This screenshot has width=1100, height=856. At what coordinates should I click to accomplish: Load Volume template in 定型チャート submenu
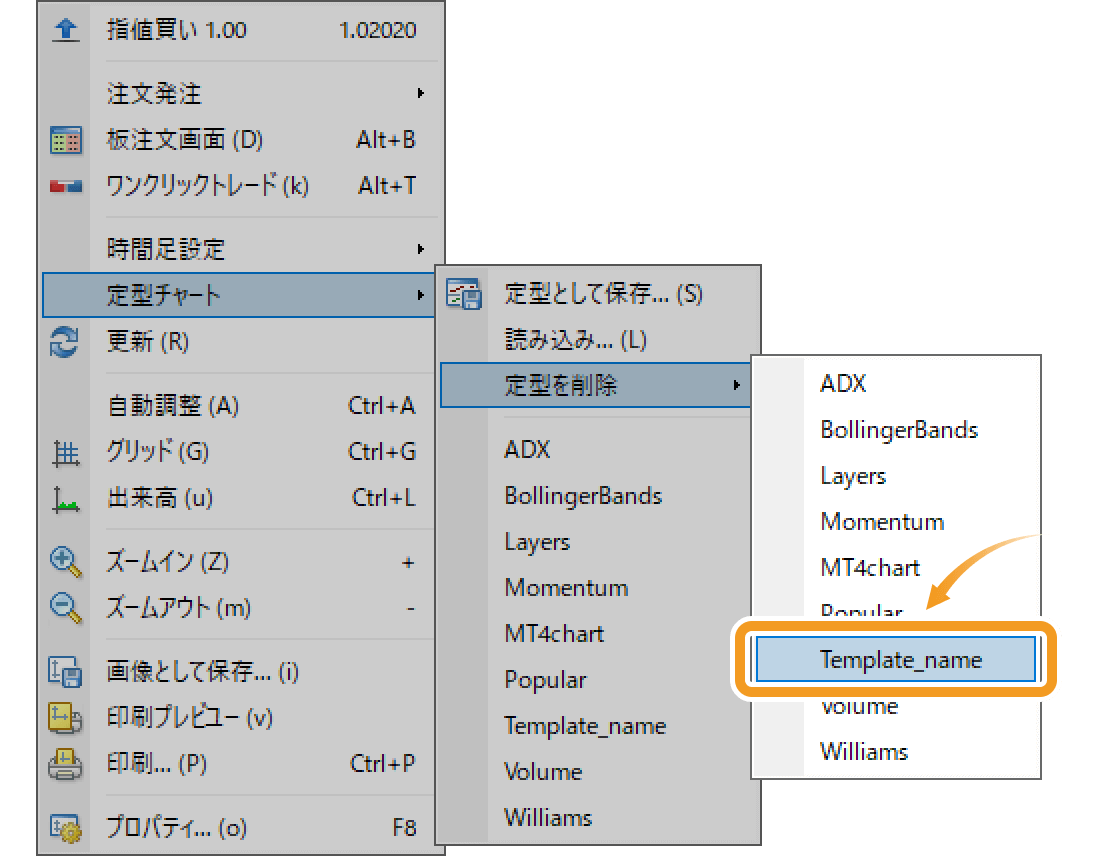tap(598, 772)
